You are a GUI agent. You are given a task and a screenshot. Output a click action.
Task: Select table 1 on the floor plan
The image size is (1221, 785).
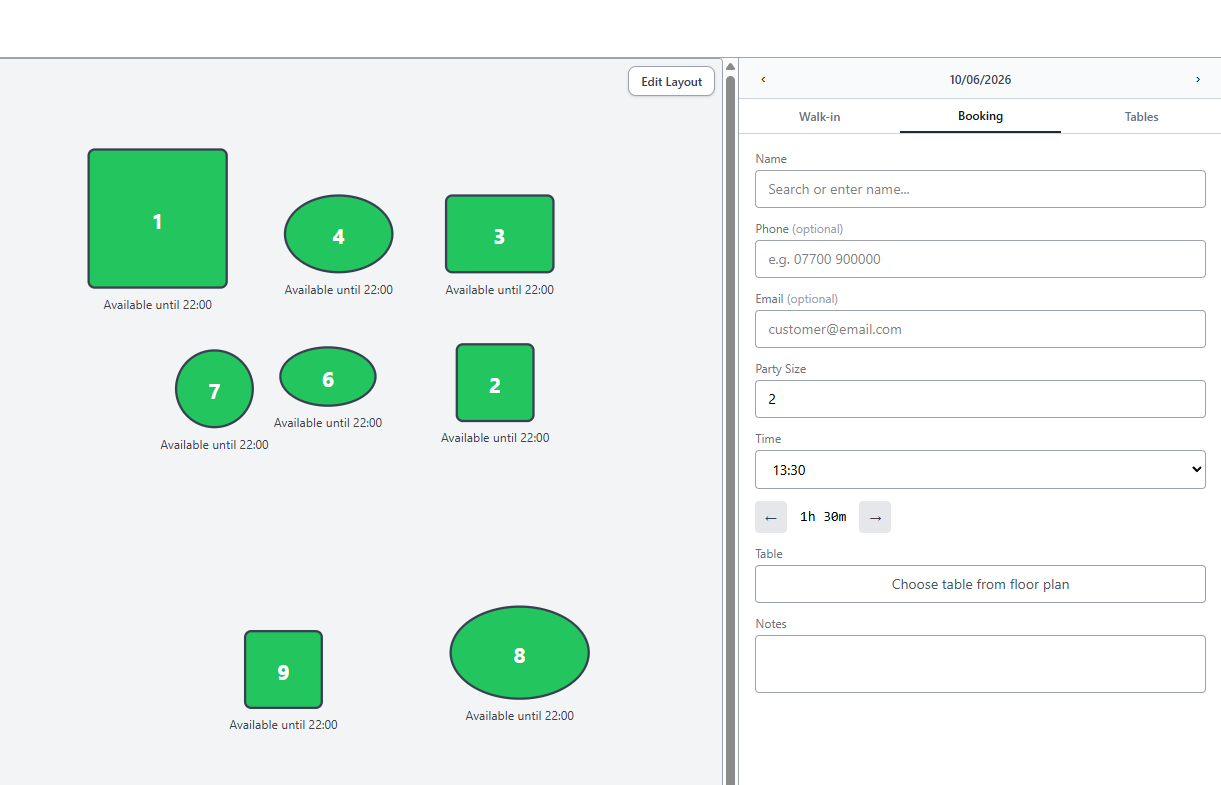(x=158, y=219)
